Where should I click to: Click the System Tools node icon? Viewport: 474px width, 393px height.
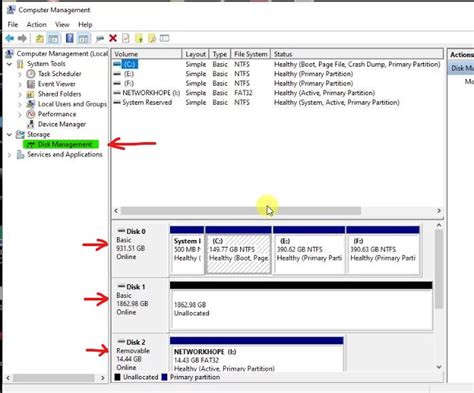pyautogui.click(x=20, y=64)
